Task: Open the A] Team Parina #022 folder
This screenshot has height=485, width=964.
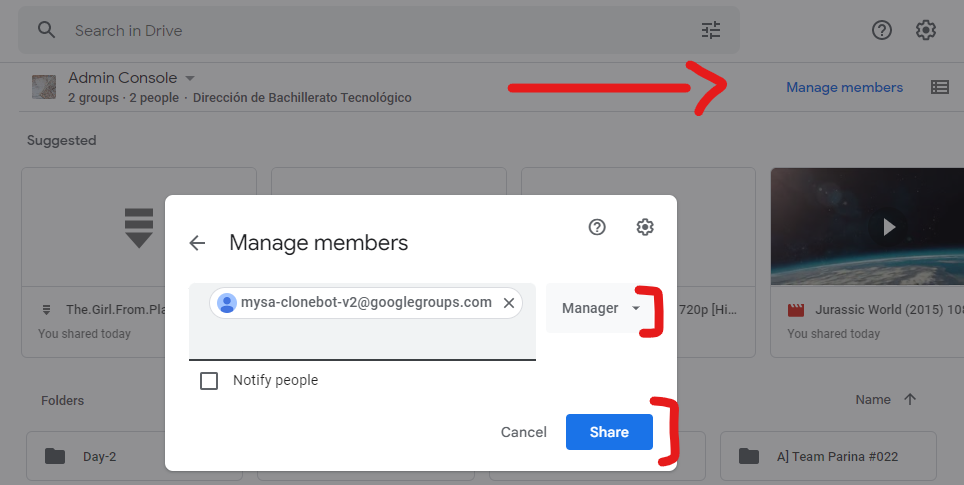Action: tap(828, 456)
